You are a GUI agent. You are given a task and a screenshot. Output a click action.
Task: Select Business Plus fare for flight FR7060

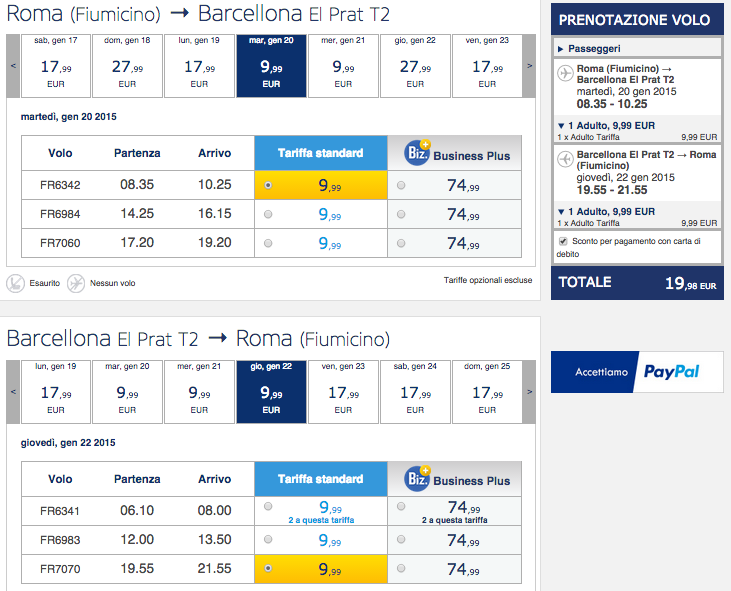coord(401,243)
